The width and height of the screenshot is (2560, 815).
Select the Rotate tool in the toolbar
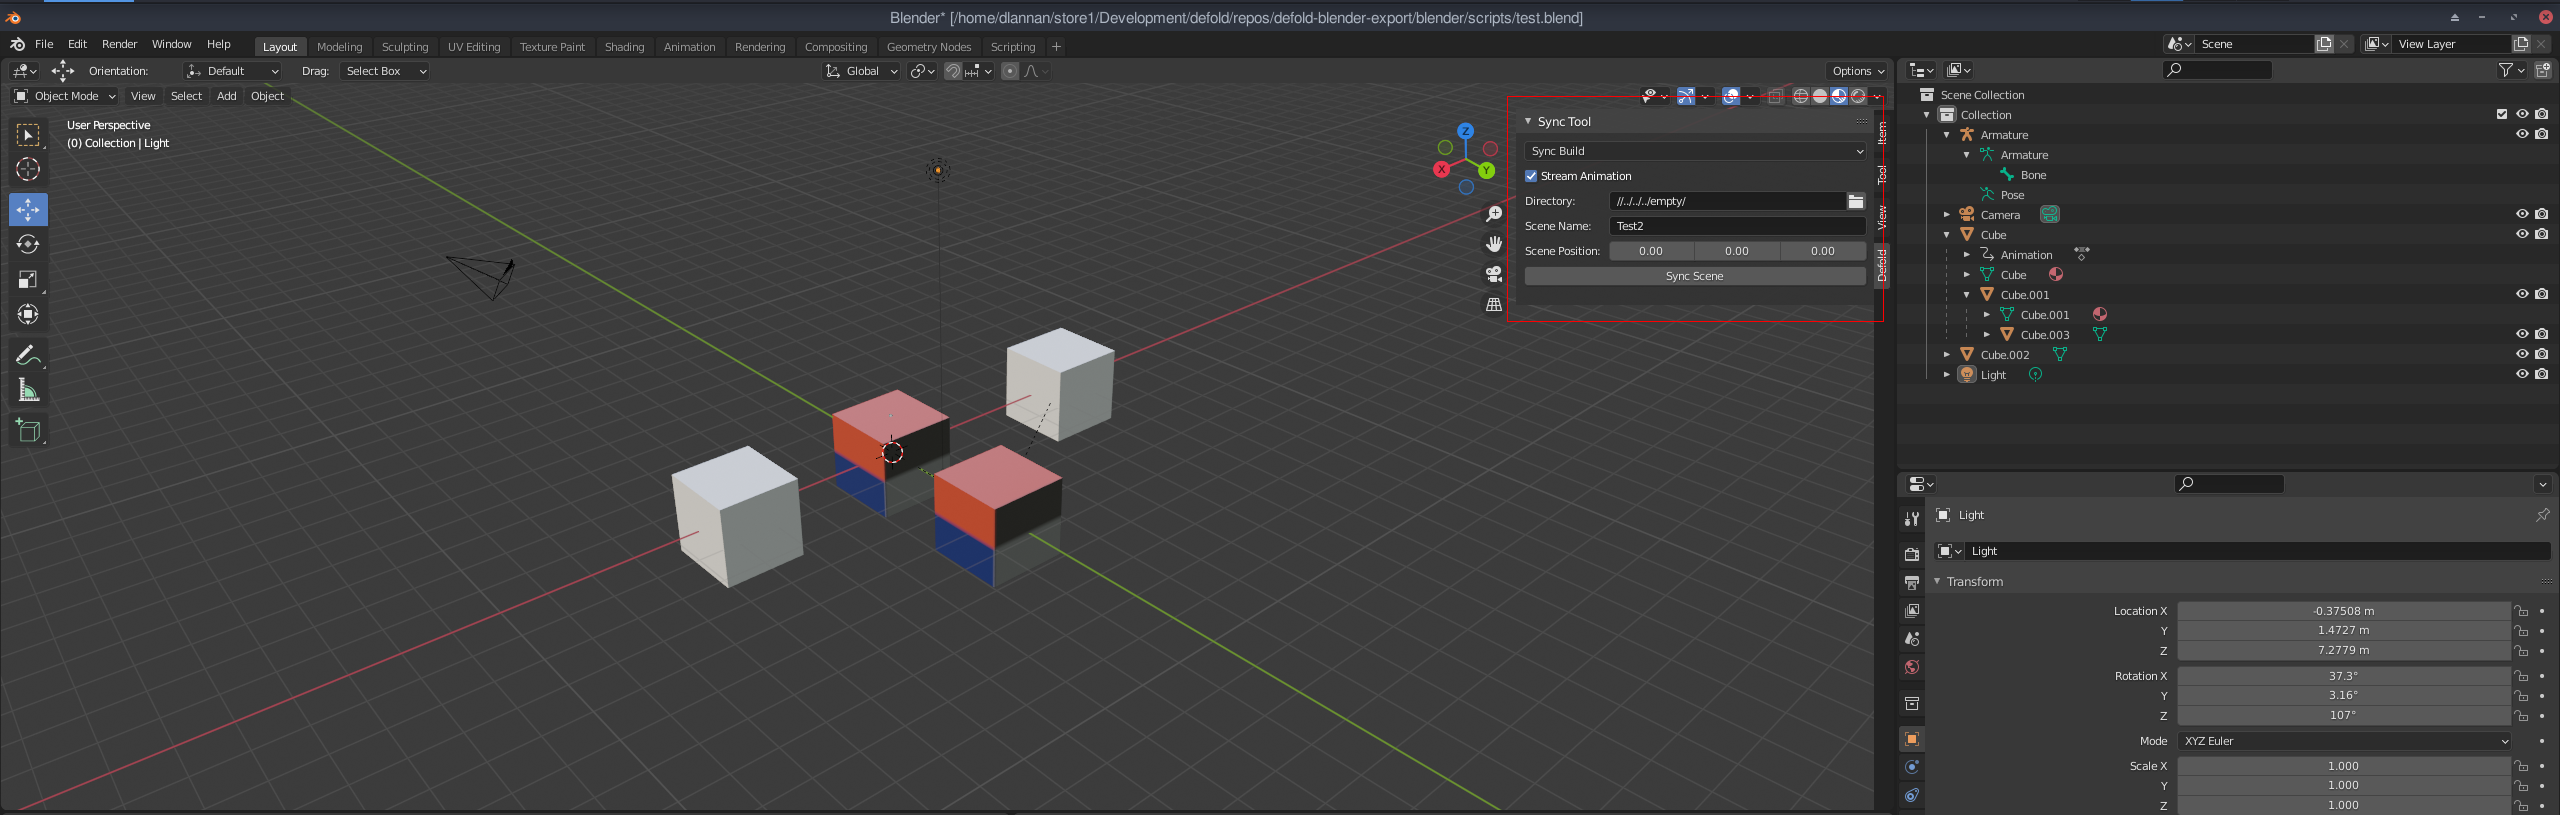[x=28, y=244]
